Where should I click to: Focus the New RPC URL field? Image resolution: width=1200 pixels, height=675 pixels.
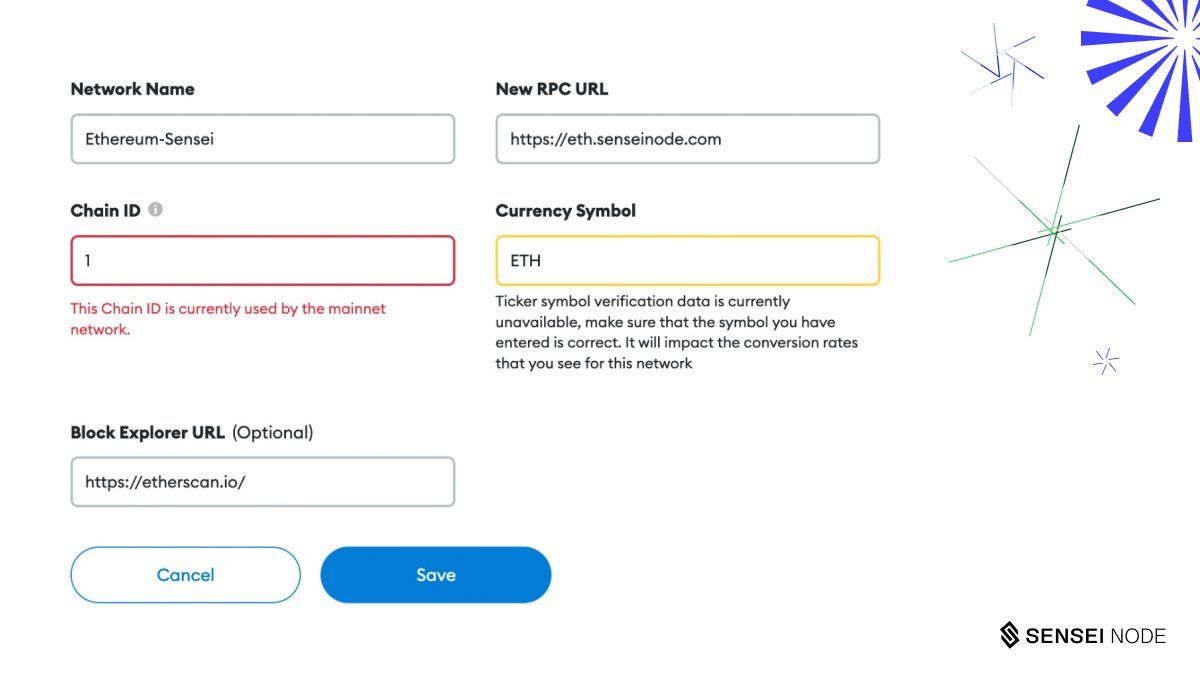[x=688, y=139]
